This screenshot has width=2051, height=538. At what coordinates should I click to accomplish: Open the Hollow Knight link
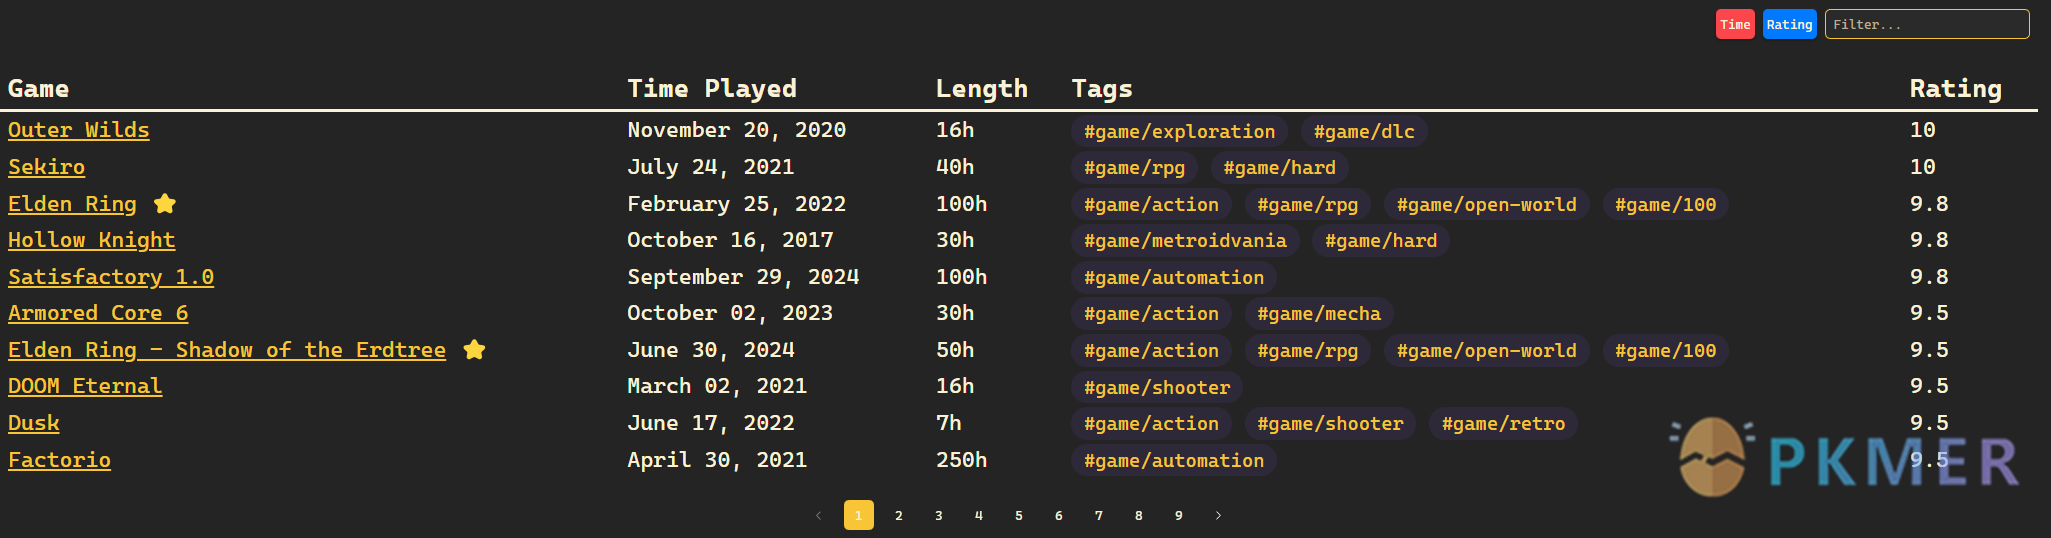pos(92,240)
